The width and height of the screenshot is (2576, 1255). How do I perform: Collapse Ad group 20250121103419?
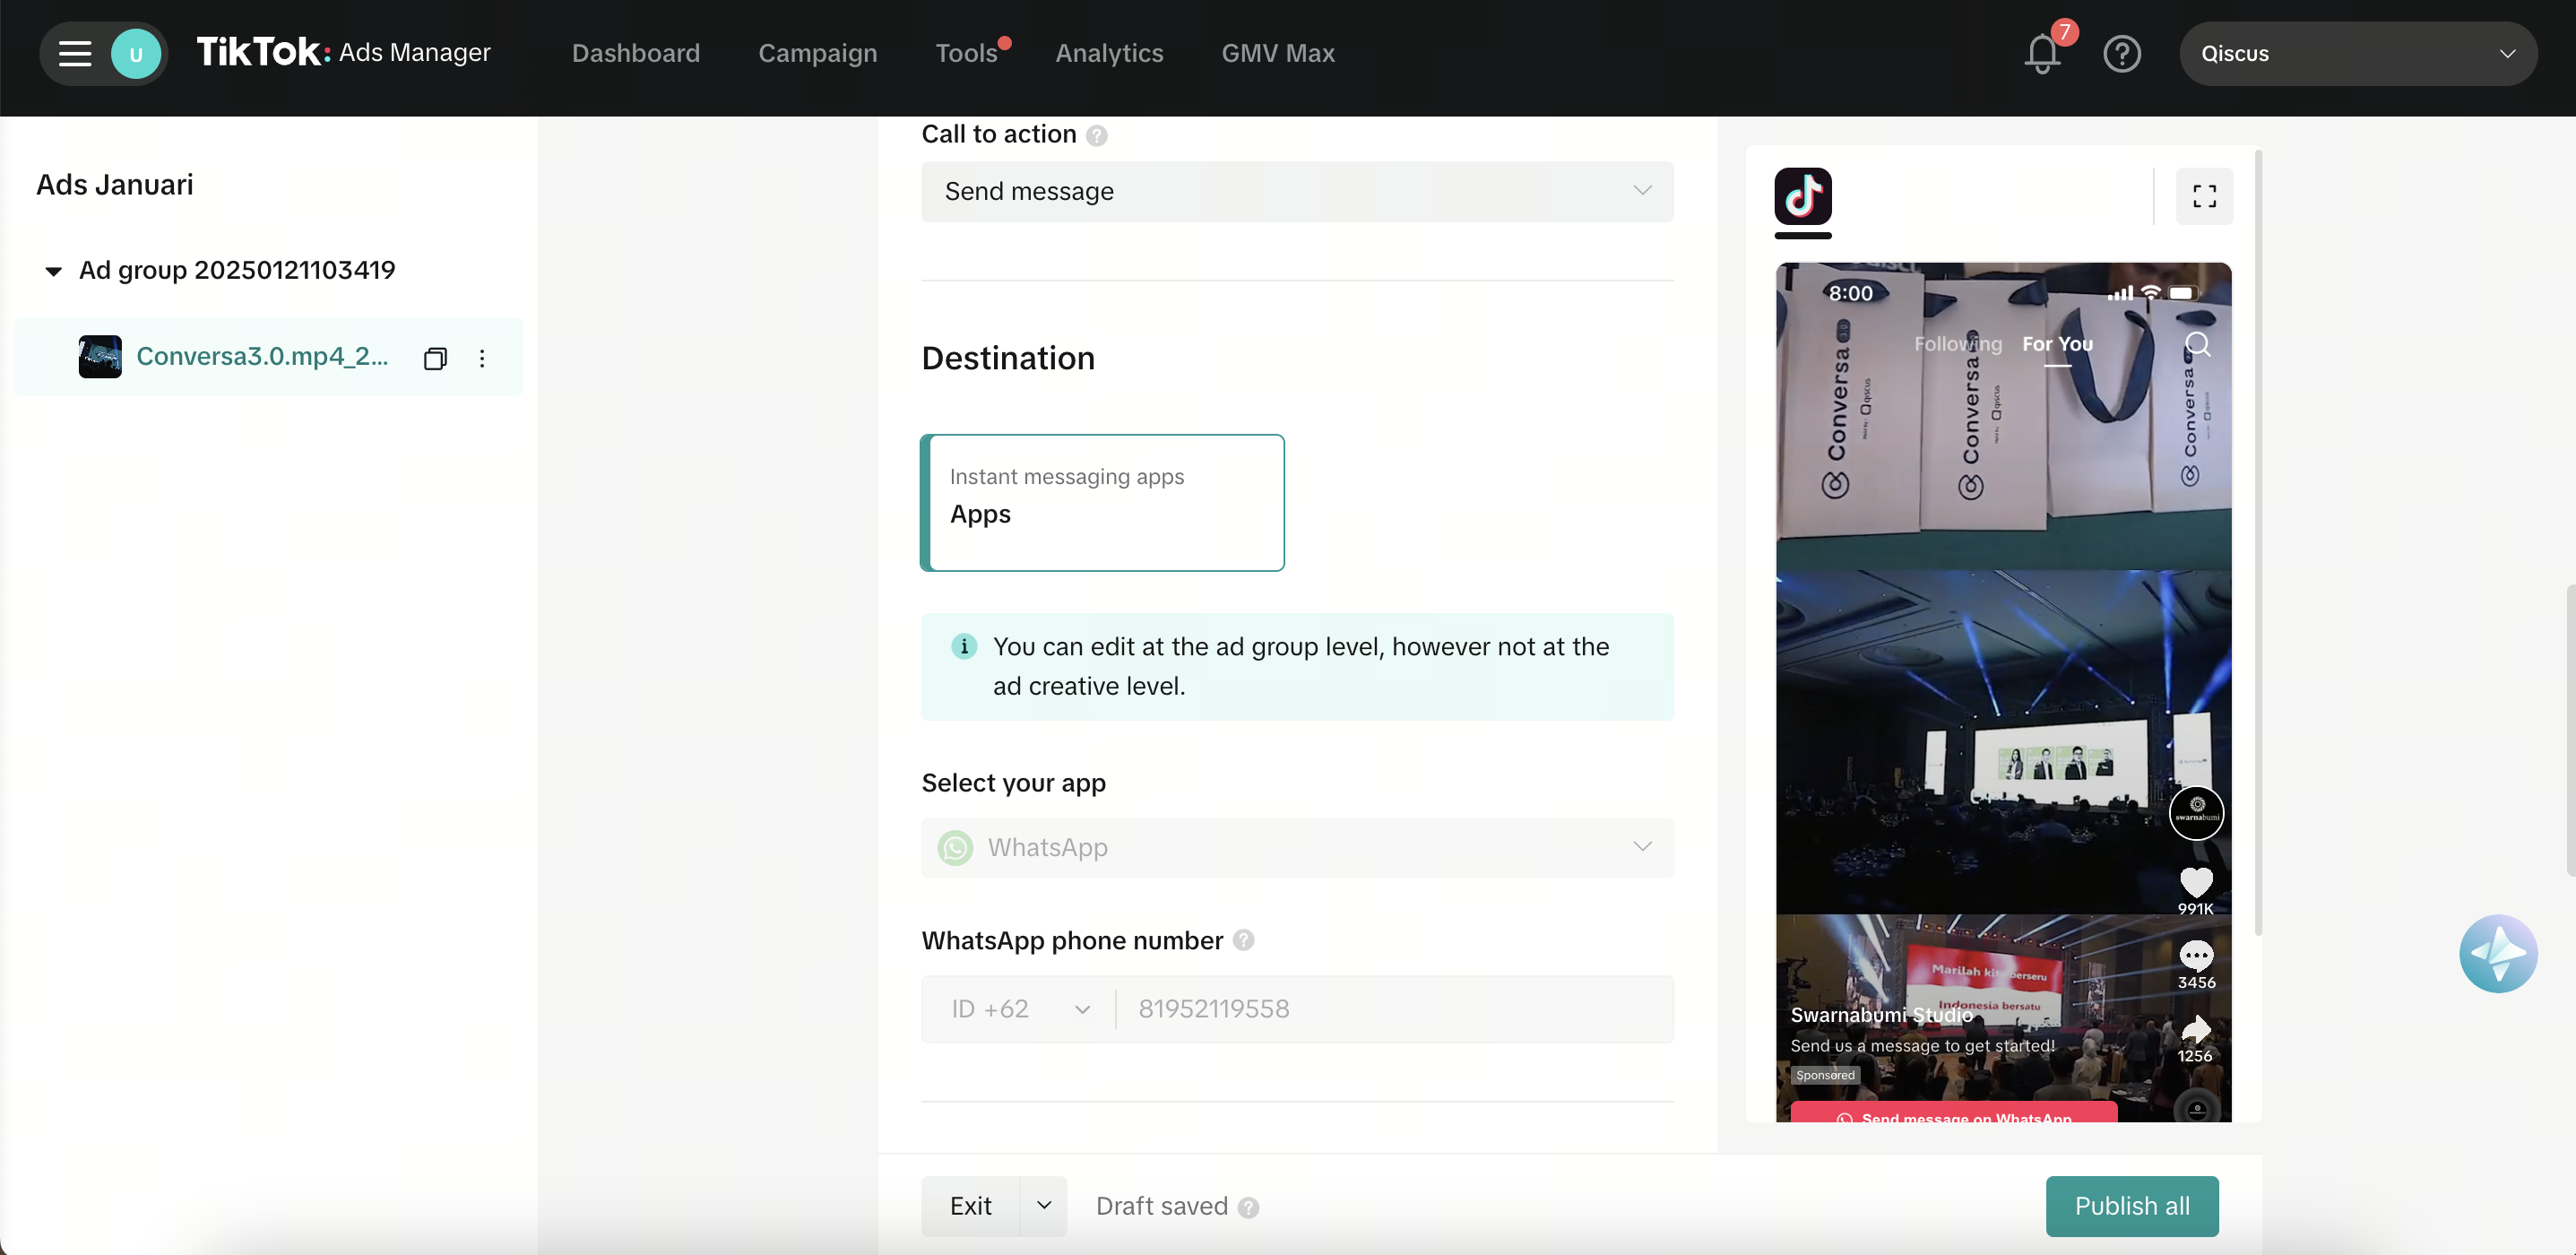click(53, 271)
